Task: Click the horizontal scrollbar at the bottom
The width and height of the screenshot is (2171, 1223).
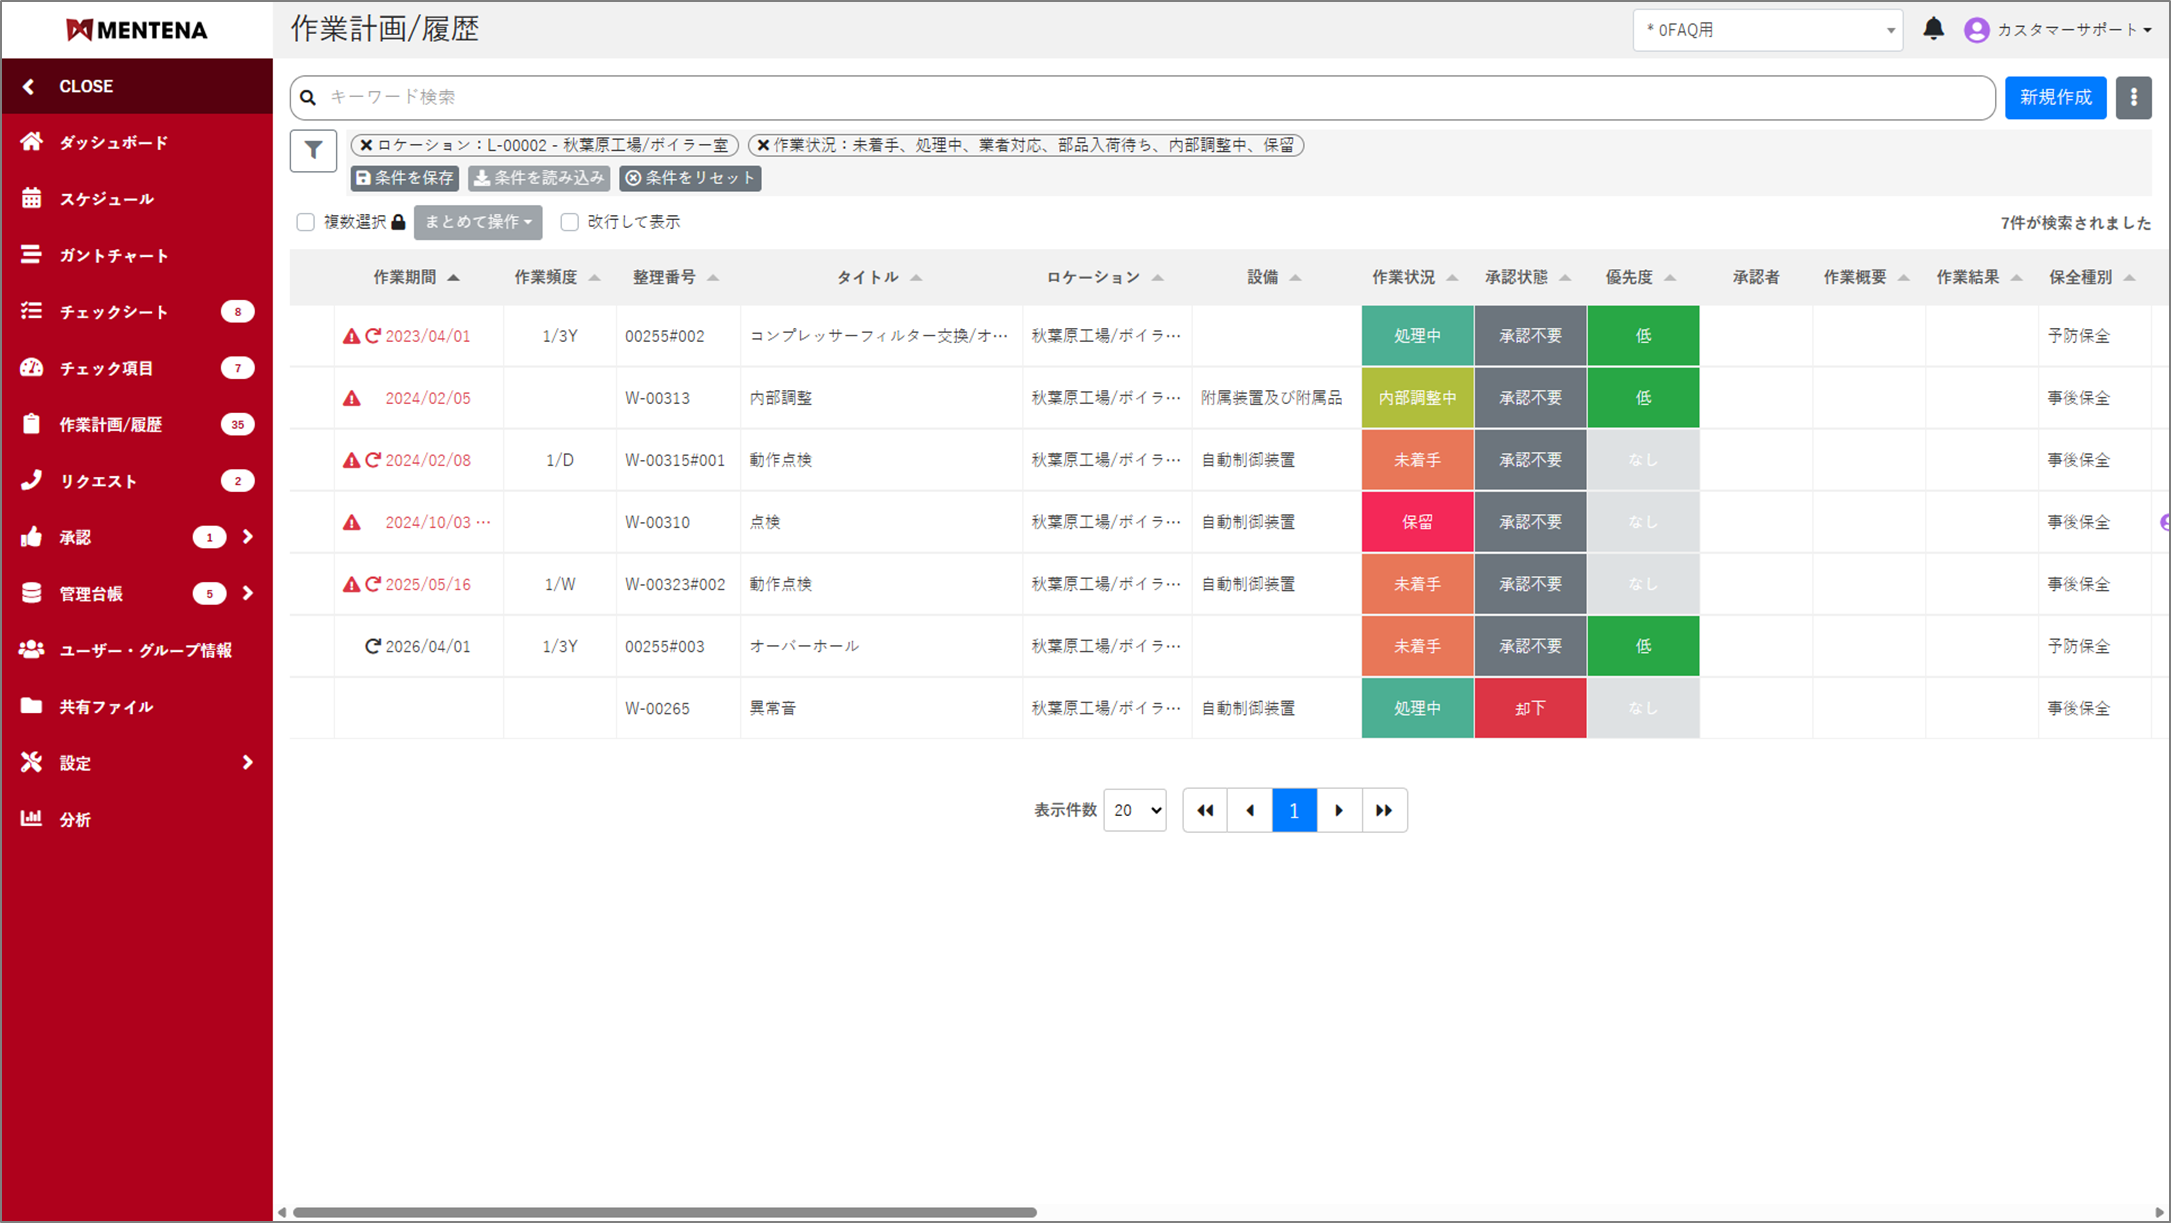Action: tap(664, 1212)
